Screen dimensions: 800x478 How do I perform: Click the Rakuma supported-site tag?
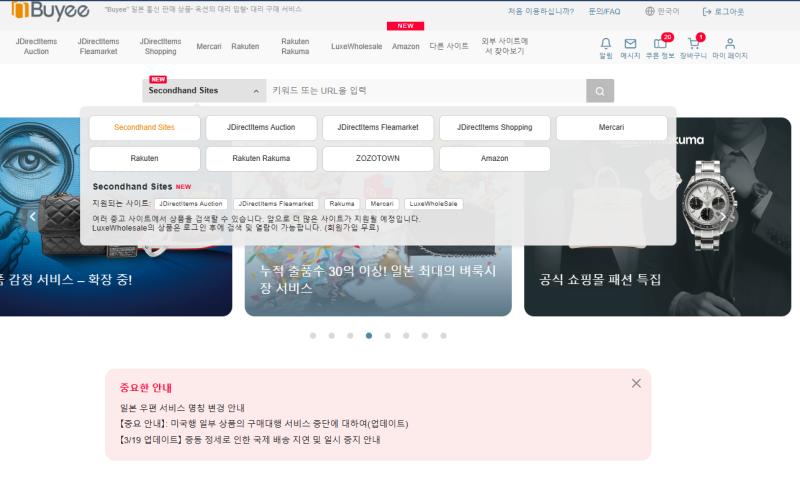click(x=342, y=204)
